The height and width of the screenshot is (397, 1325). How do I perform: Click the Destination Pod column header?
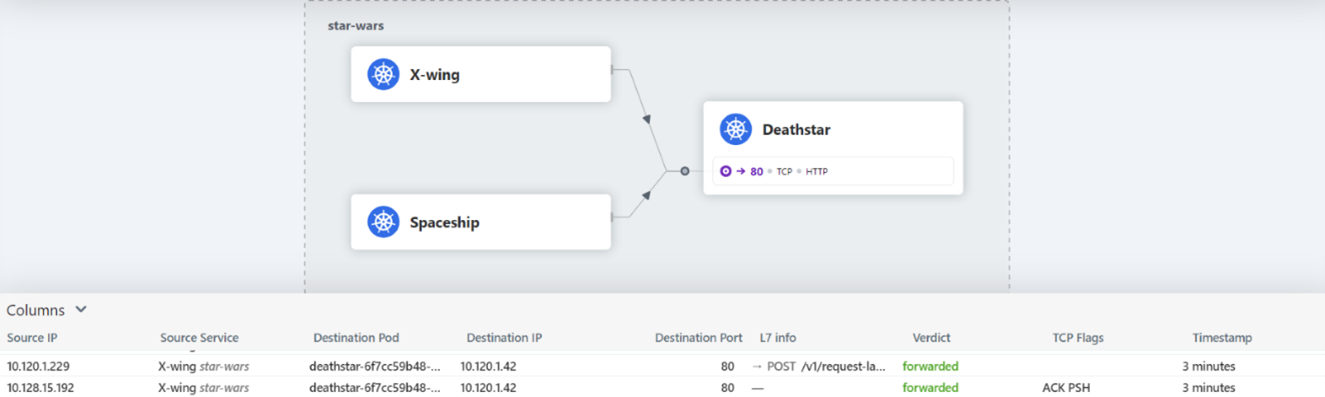coord(356,338)
